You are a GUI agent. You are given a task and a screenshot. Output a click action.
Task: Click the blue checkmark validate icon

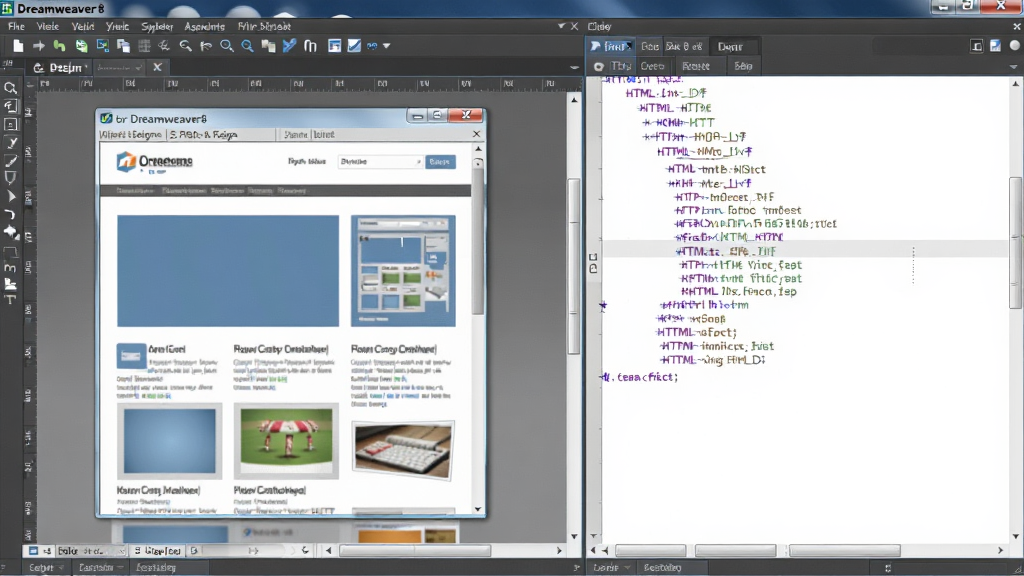point(289,46)
